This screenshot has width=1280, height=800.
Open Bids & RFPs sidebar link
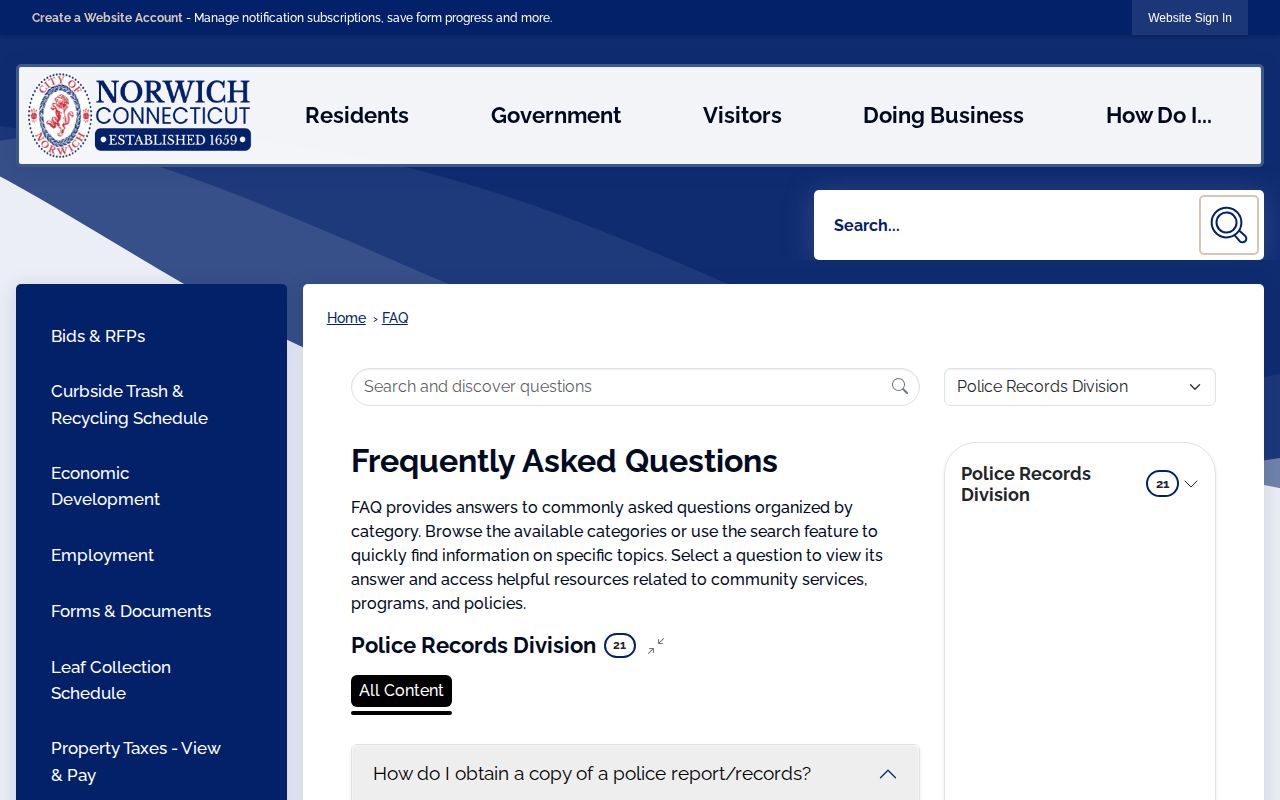[x=98, y=336]
